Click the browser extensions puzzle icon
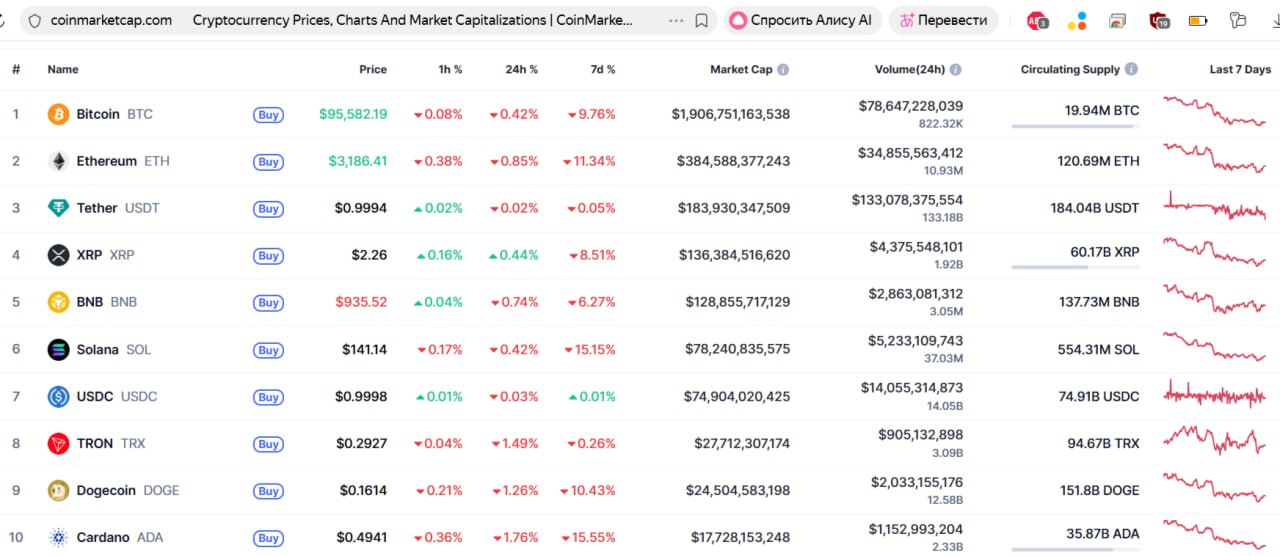 coord(1238,20)
